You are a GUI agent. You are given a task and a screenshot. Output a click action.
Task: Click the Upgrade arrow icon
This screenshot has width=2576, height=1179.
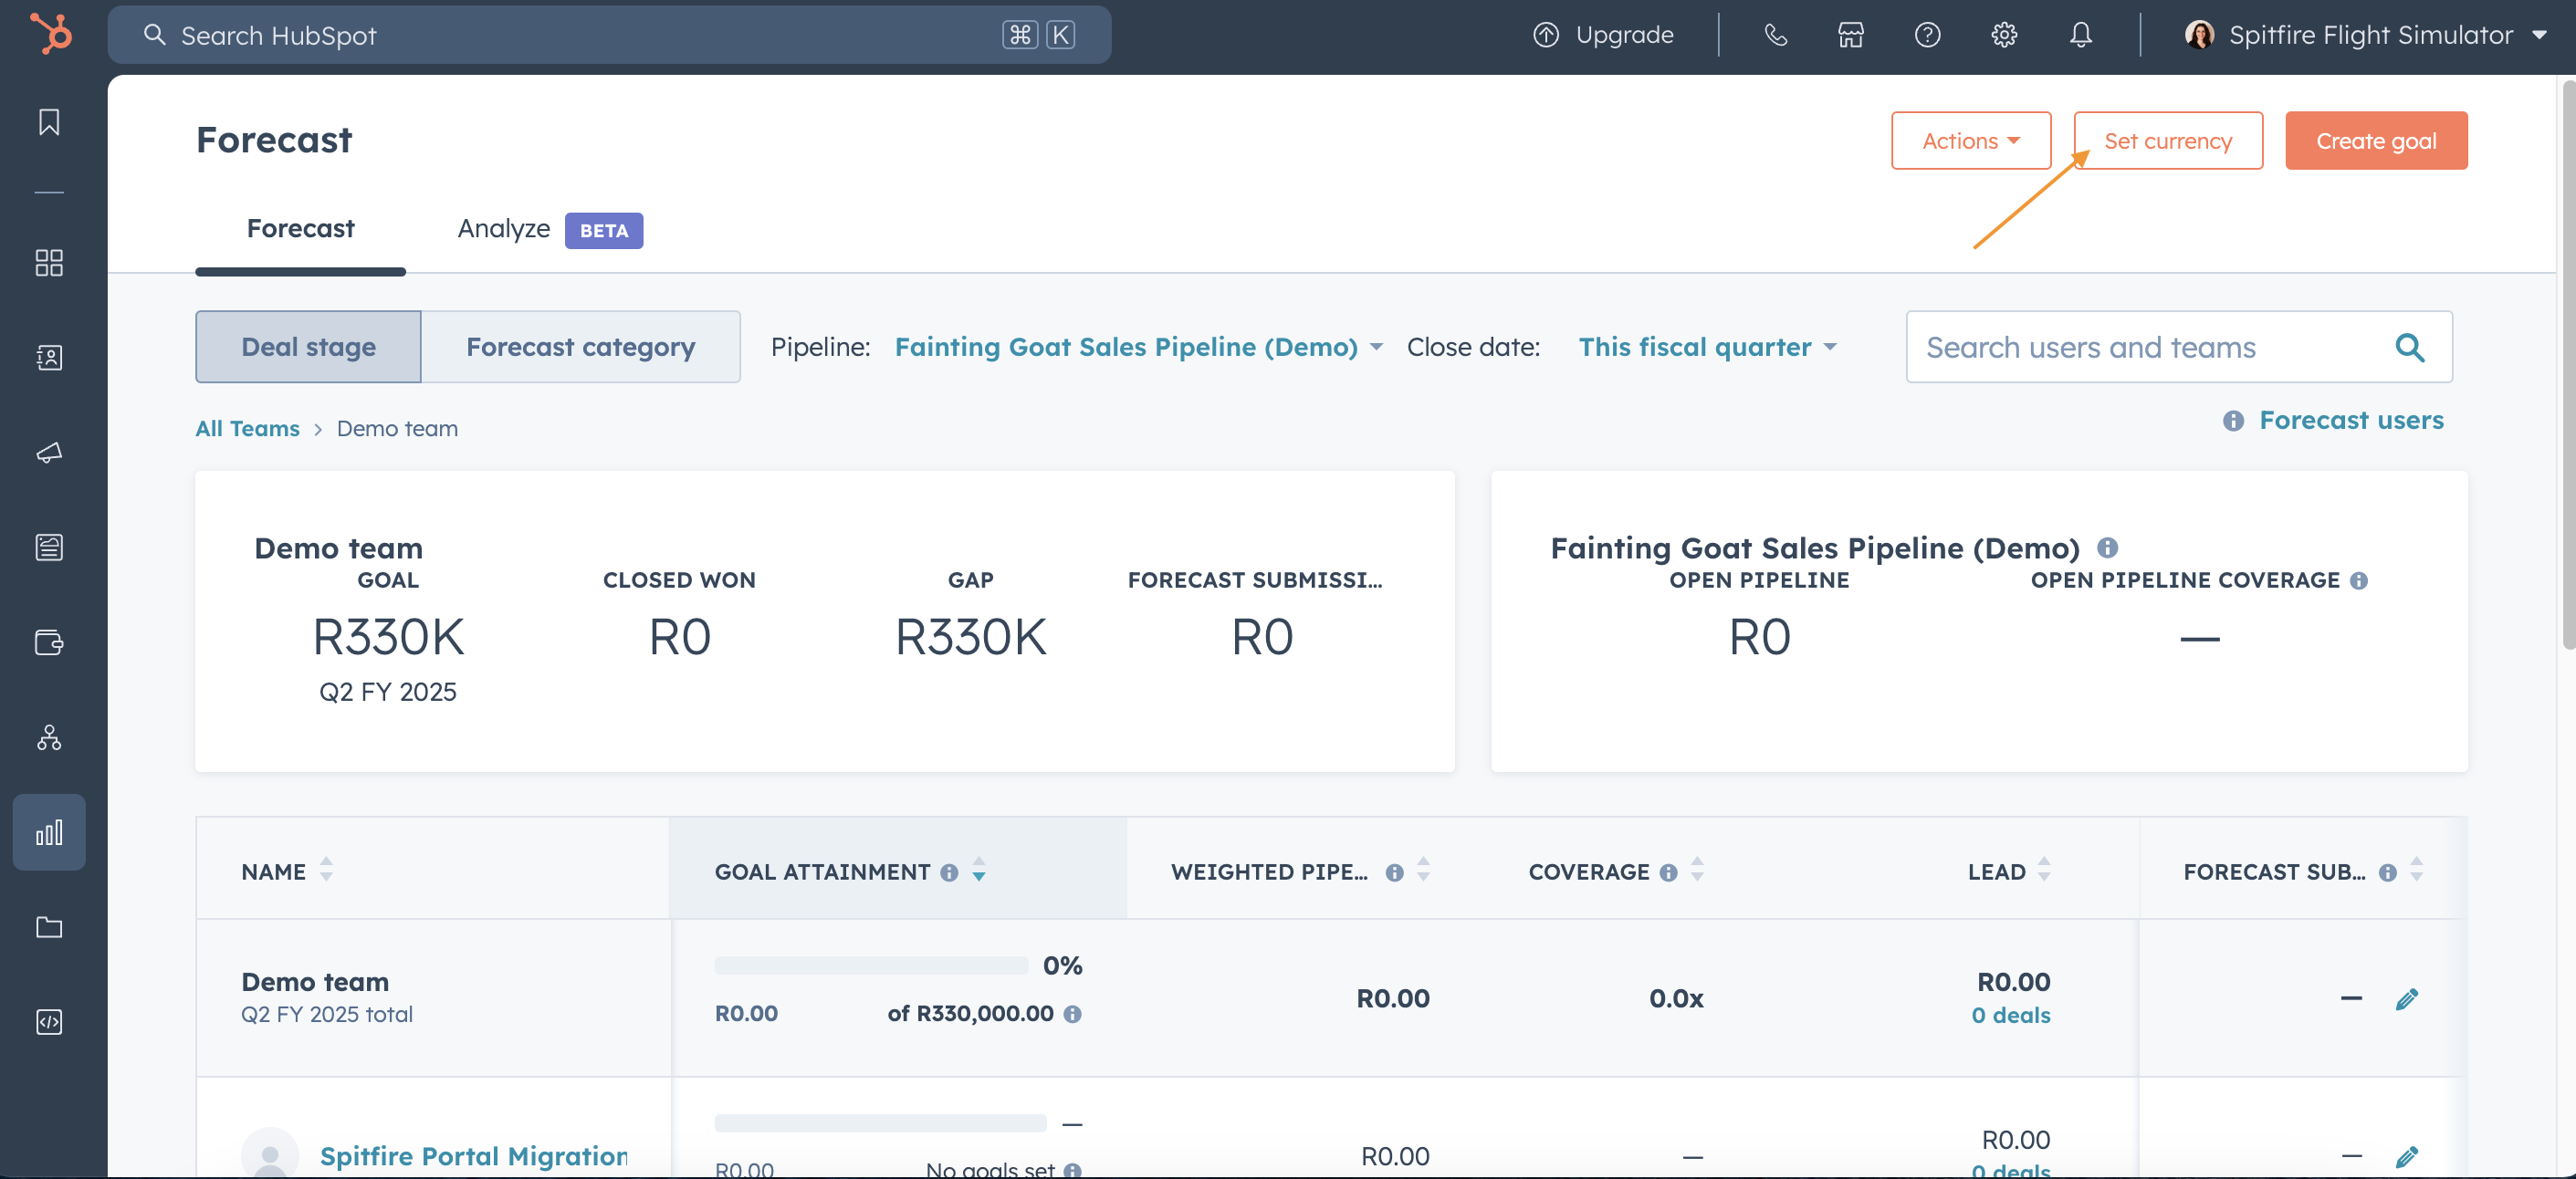(1546, 35)
